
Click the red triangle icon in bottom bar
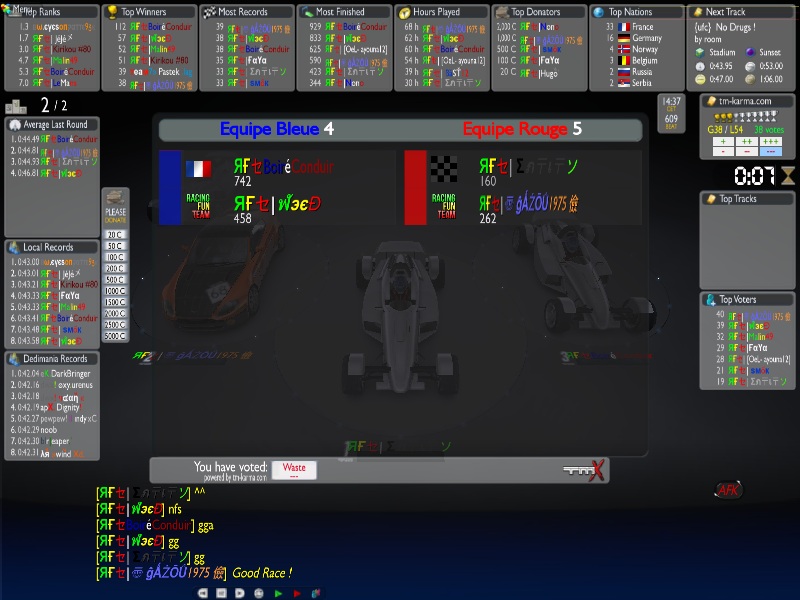click(297, 593)
